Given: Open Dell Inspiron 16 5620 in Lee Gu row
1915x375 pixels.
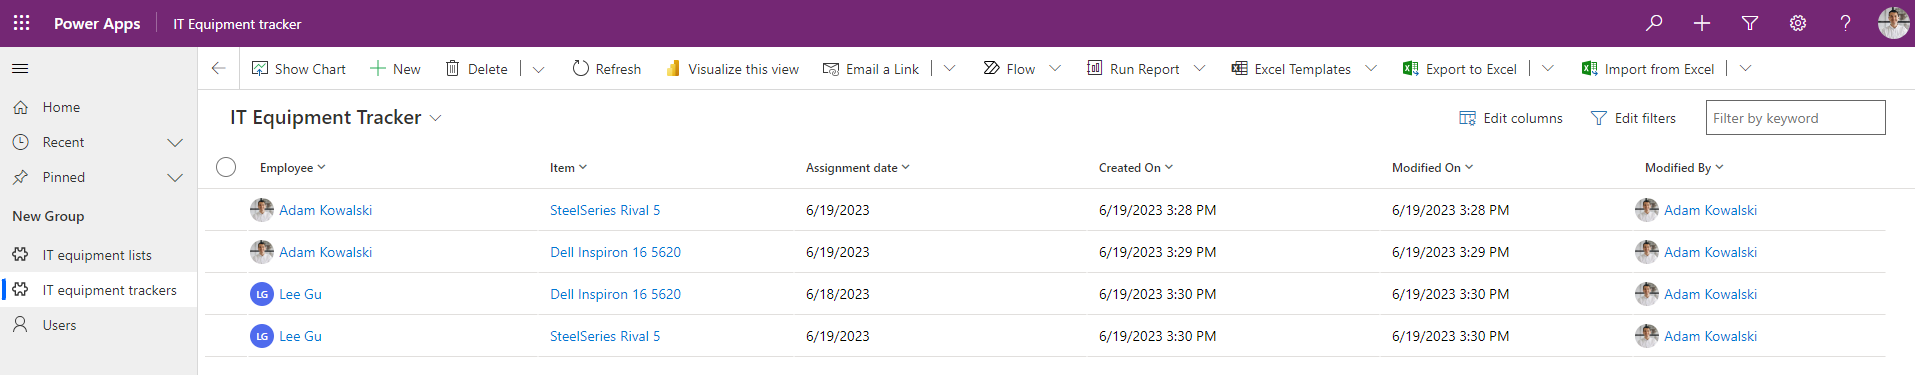Looking at the screenshot, I should point(615,294).
